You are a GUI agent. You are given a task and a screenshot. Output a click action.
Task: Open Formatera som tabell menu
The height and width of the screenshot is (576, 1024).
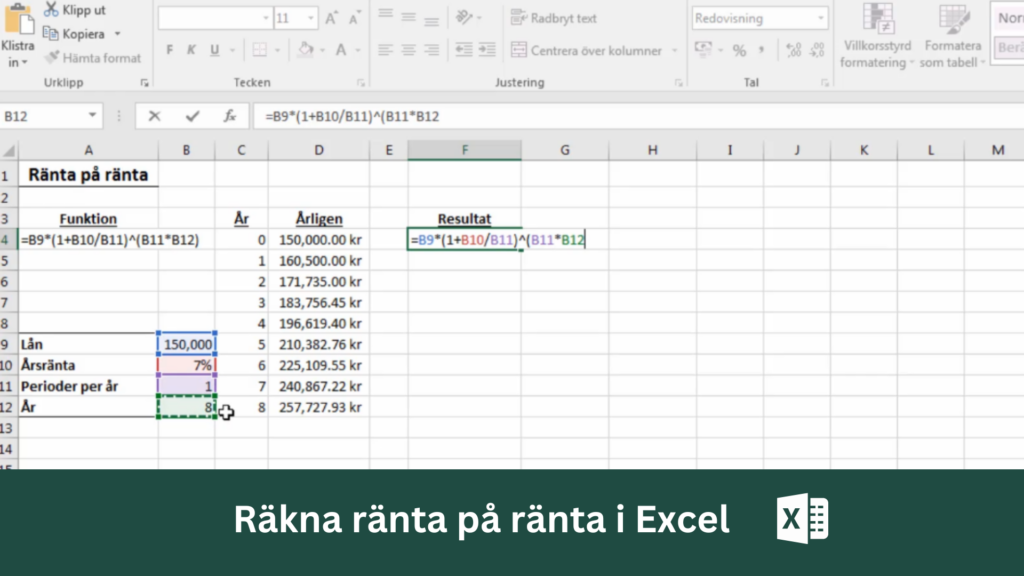(953, 36)
